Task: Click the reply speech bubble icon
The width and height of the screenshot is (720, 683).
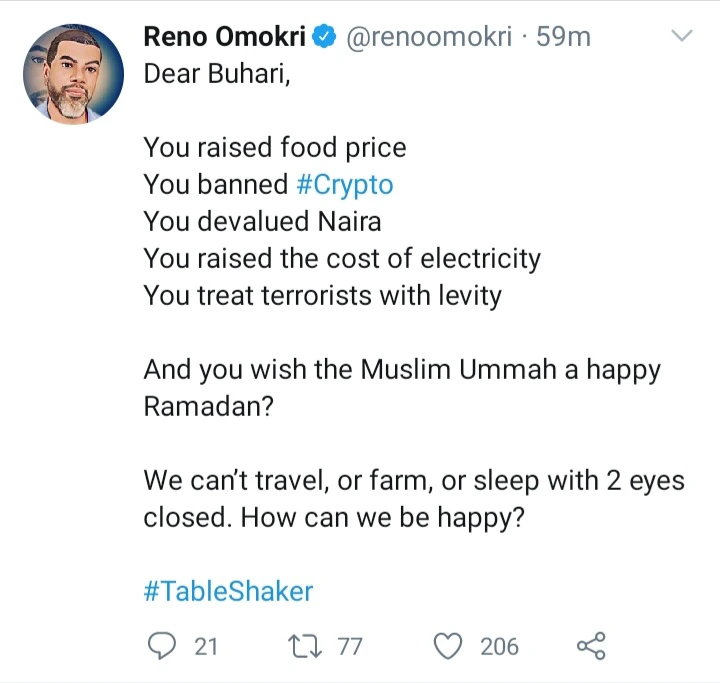Action: 163,647
